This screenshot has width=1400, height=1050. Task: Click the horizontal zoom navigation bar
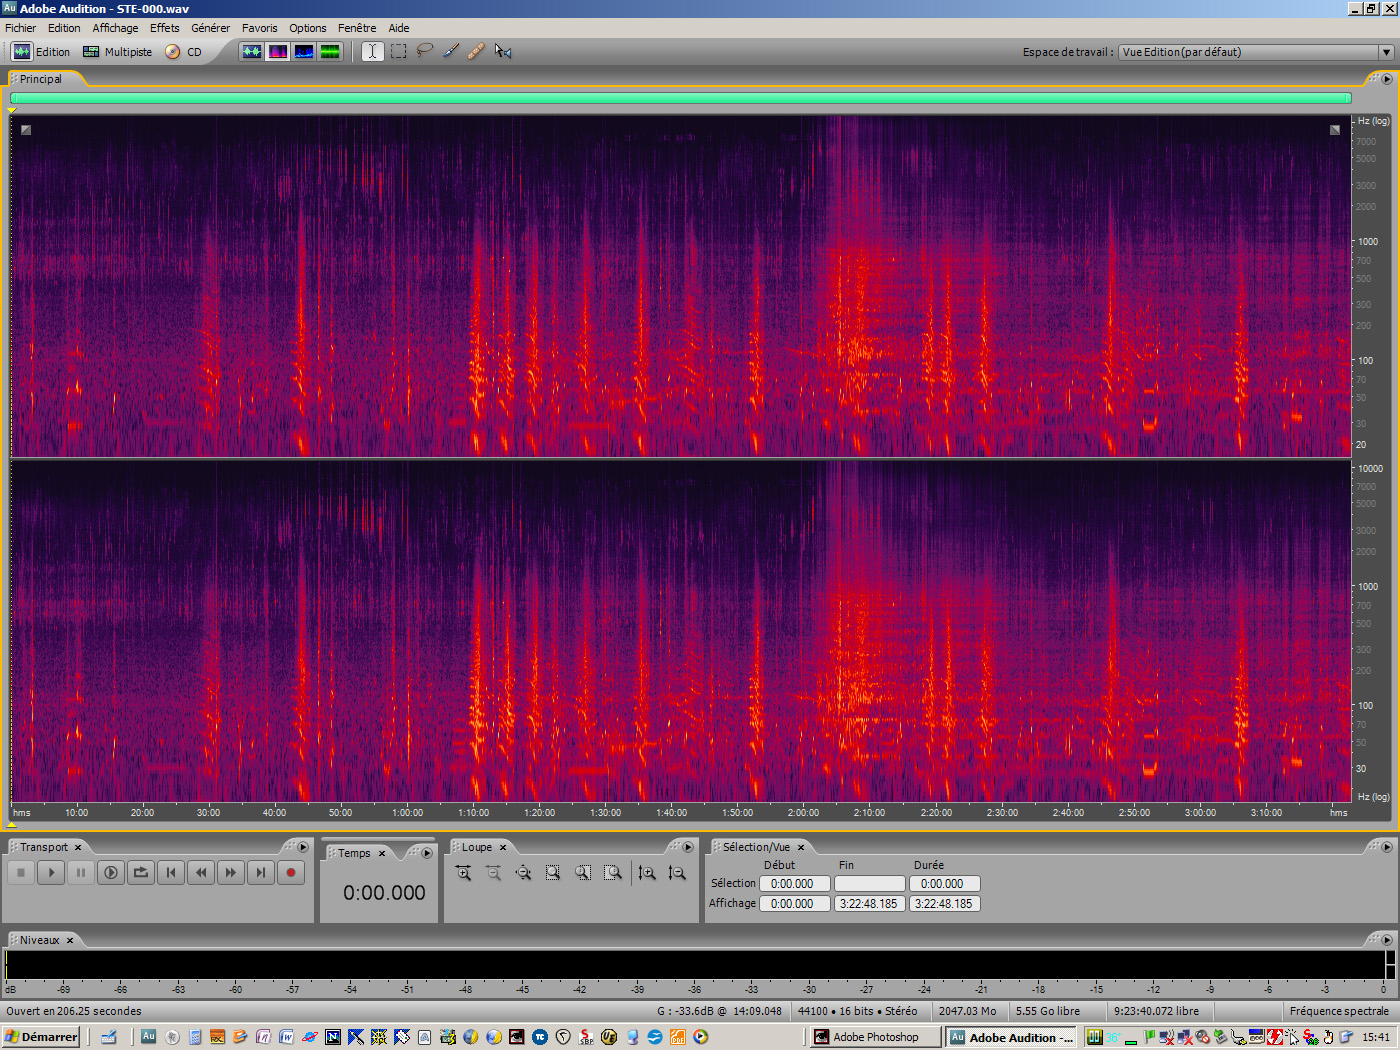680,97
